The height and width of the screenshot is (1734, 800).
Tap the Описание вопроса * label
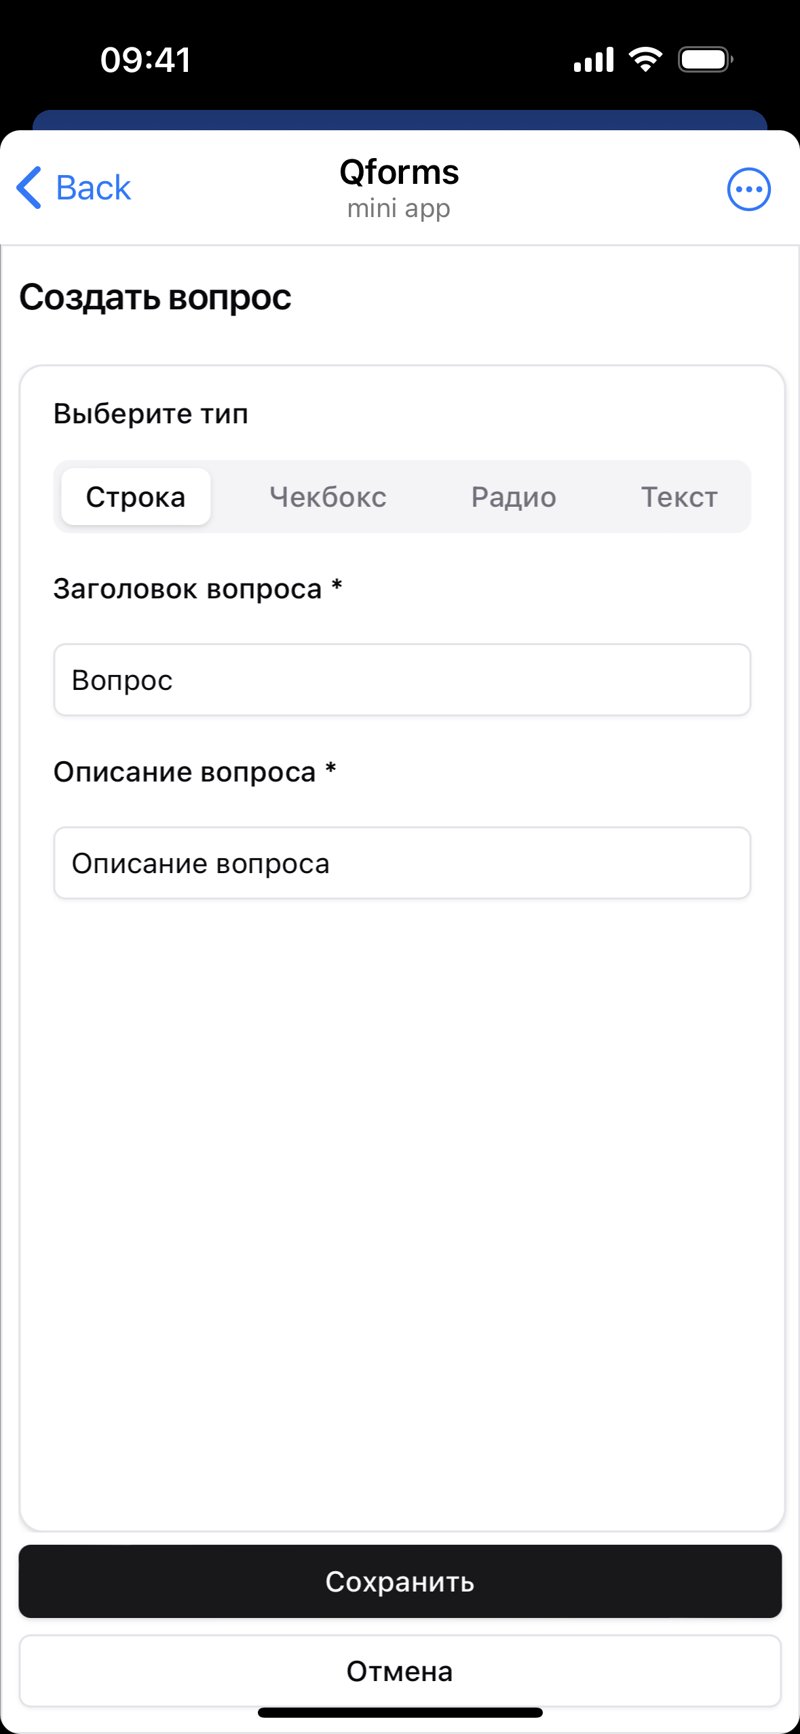coord(195,772)
